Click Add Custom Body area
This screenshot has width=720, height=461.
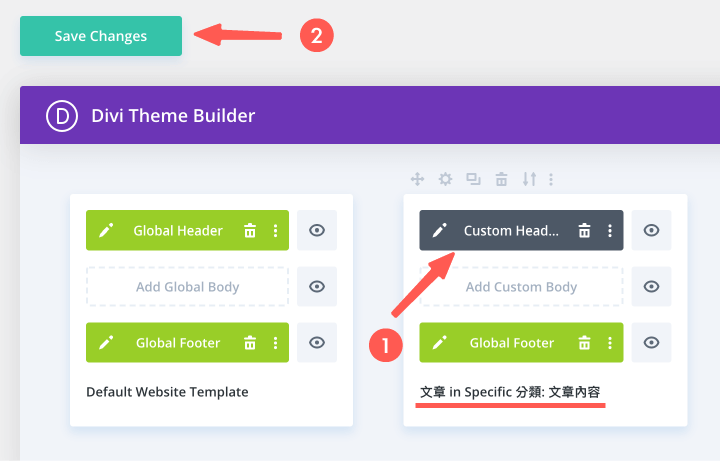click(521, 287)
